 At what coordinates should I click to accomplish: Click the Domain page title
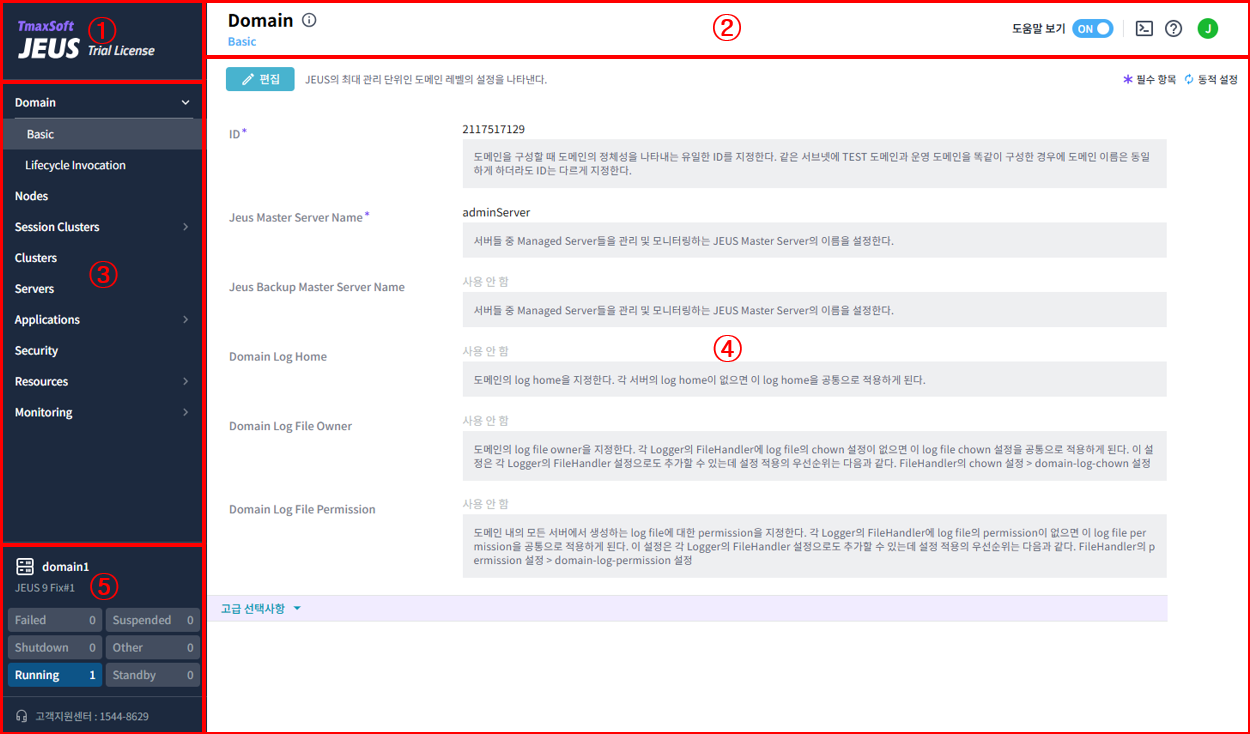pos(261,20)
